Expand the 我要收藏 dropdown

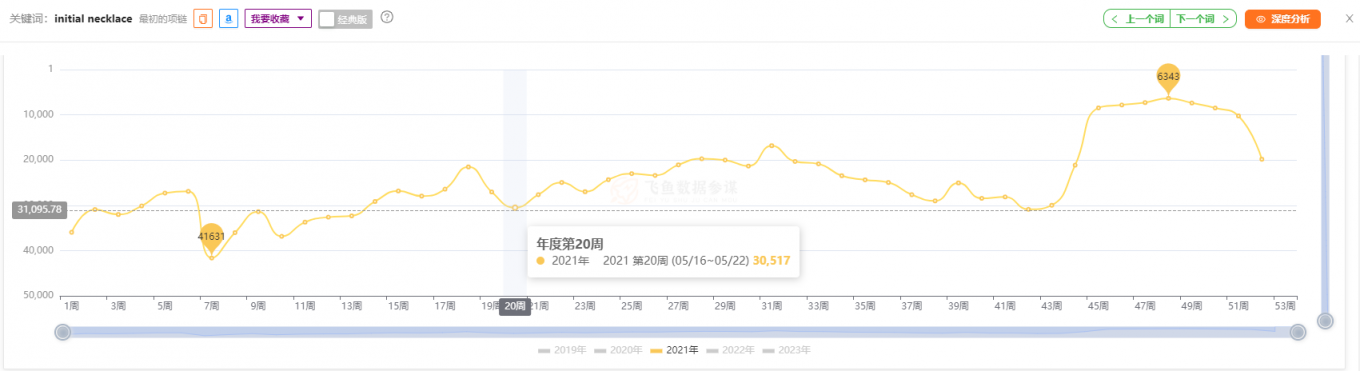[x=278, y=19]
